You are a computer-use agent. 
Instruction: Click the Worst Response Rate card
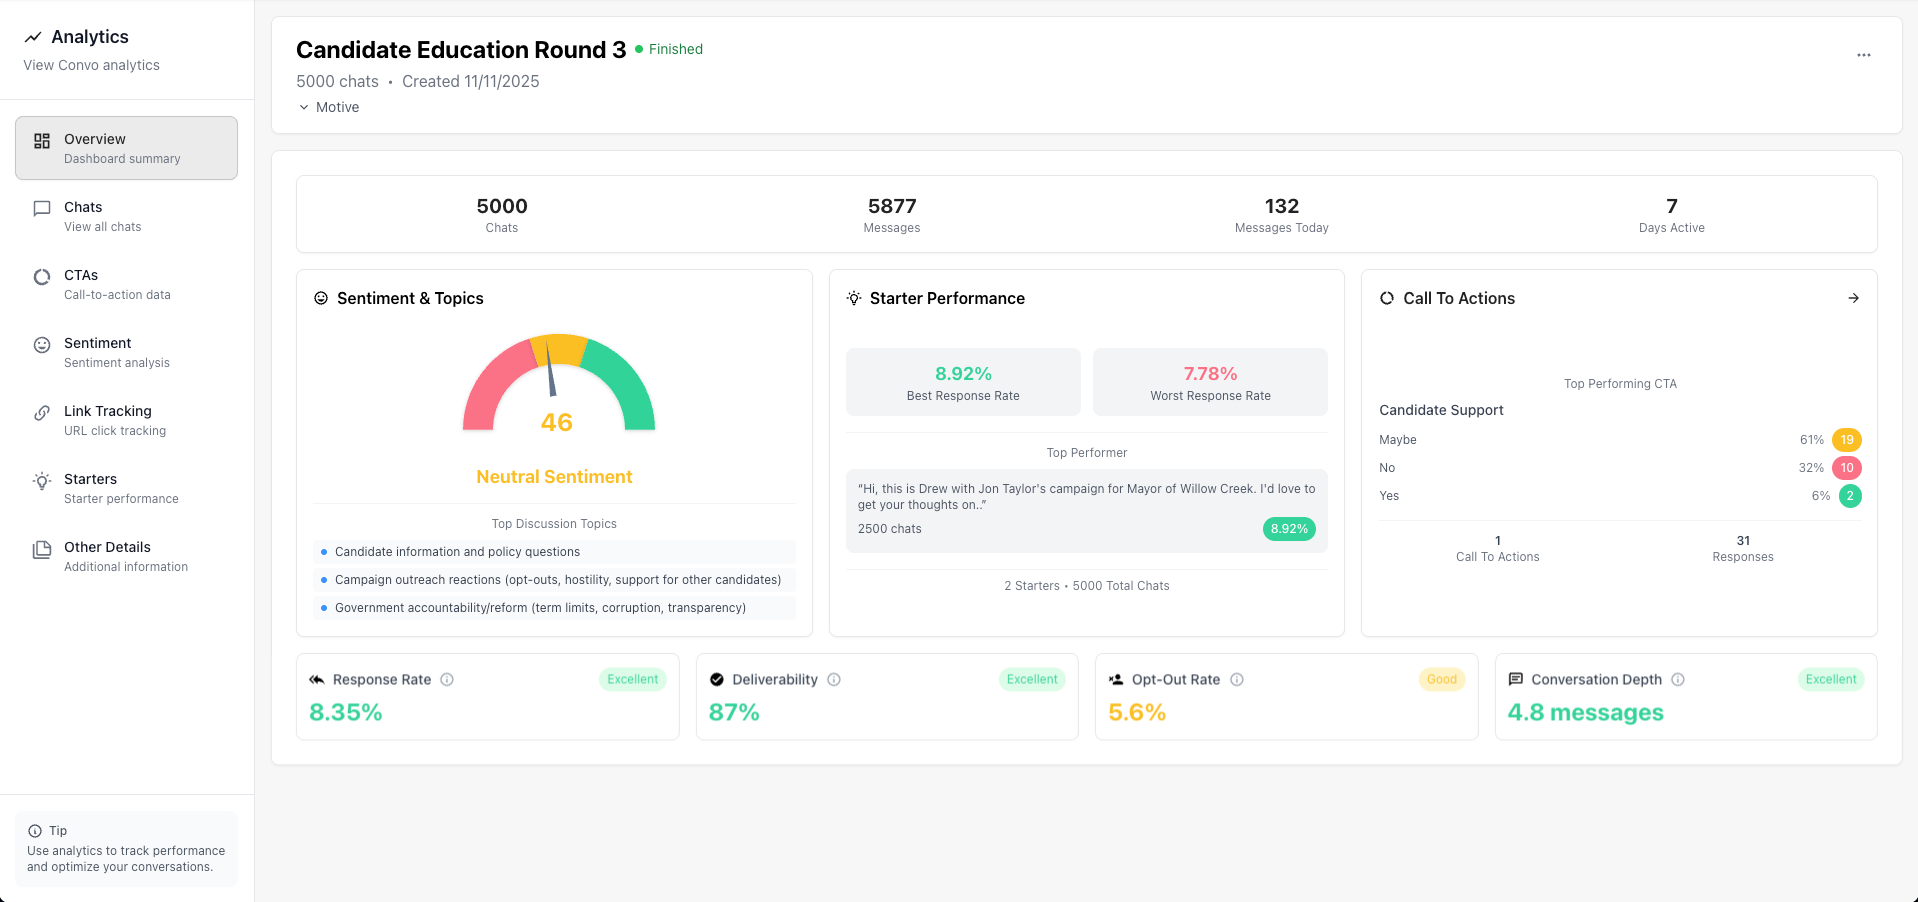(1209, 382)
